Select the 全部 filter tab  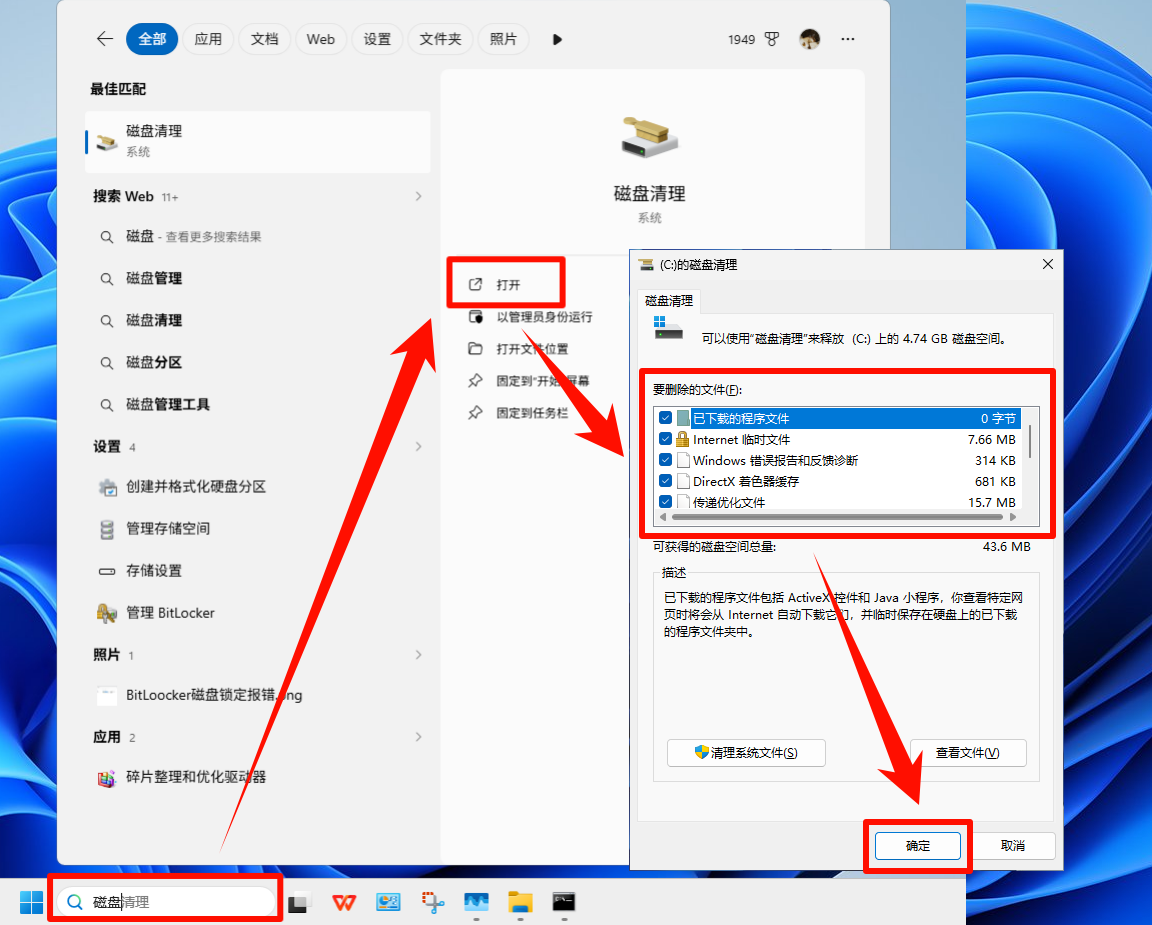pyautogui.click(x=152, y=39)
